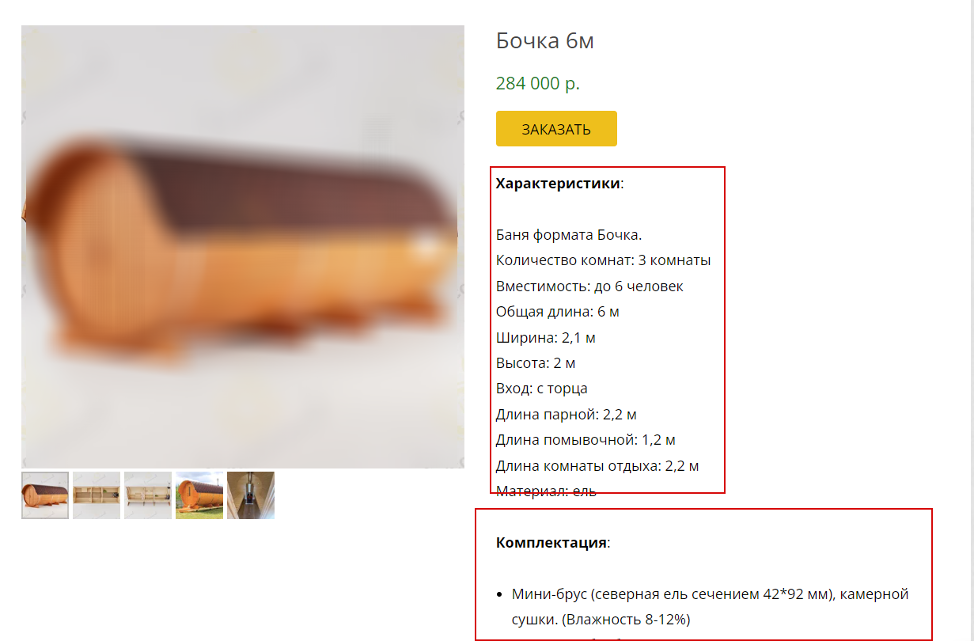Click the Характеристики heading
This screenshot has height=641, width=974.
coord(560,183)
